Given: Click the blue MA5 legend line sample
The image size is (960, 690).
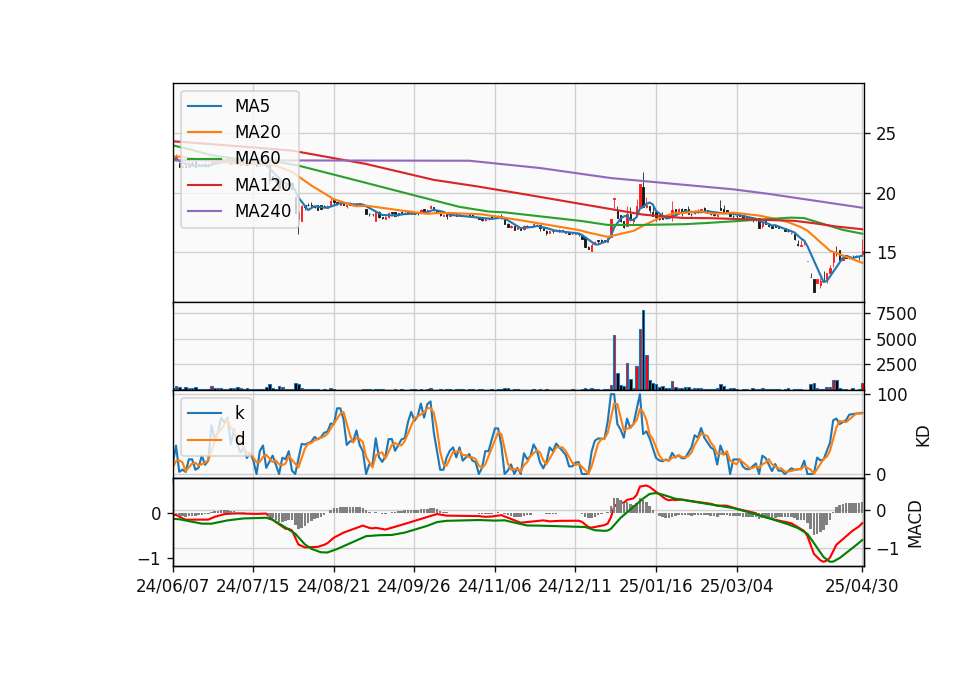Looking at the screenshot, I should (204, 106).
